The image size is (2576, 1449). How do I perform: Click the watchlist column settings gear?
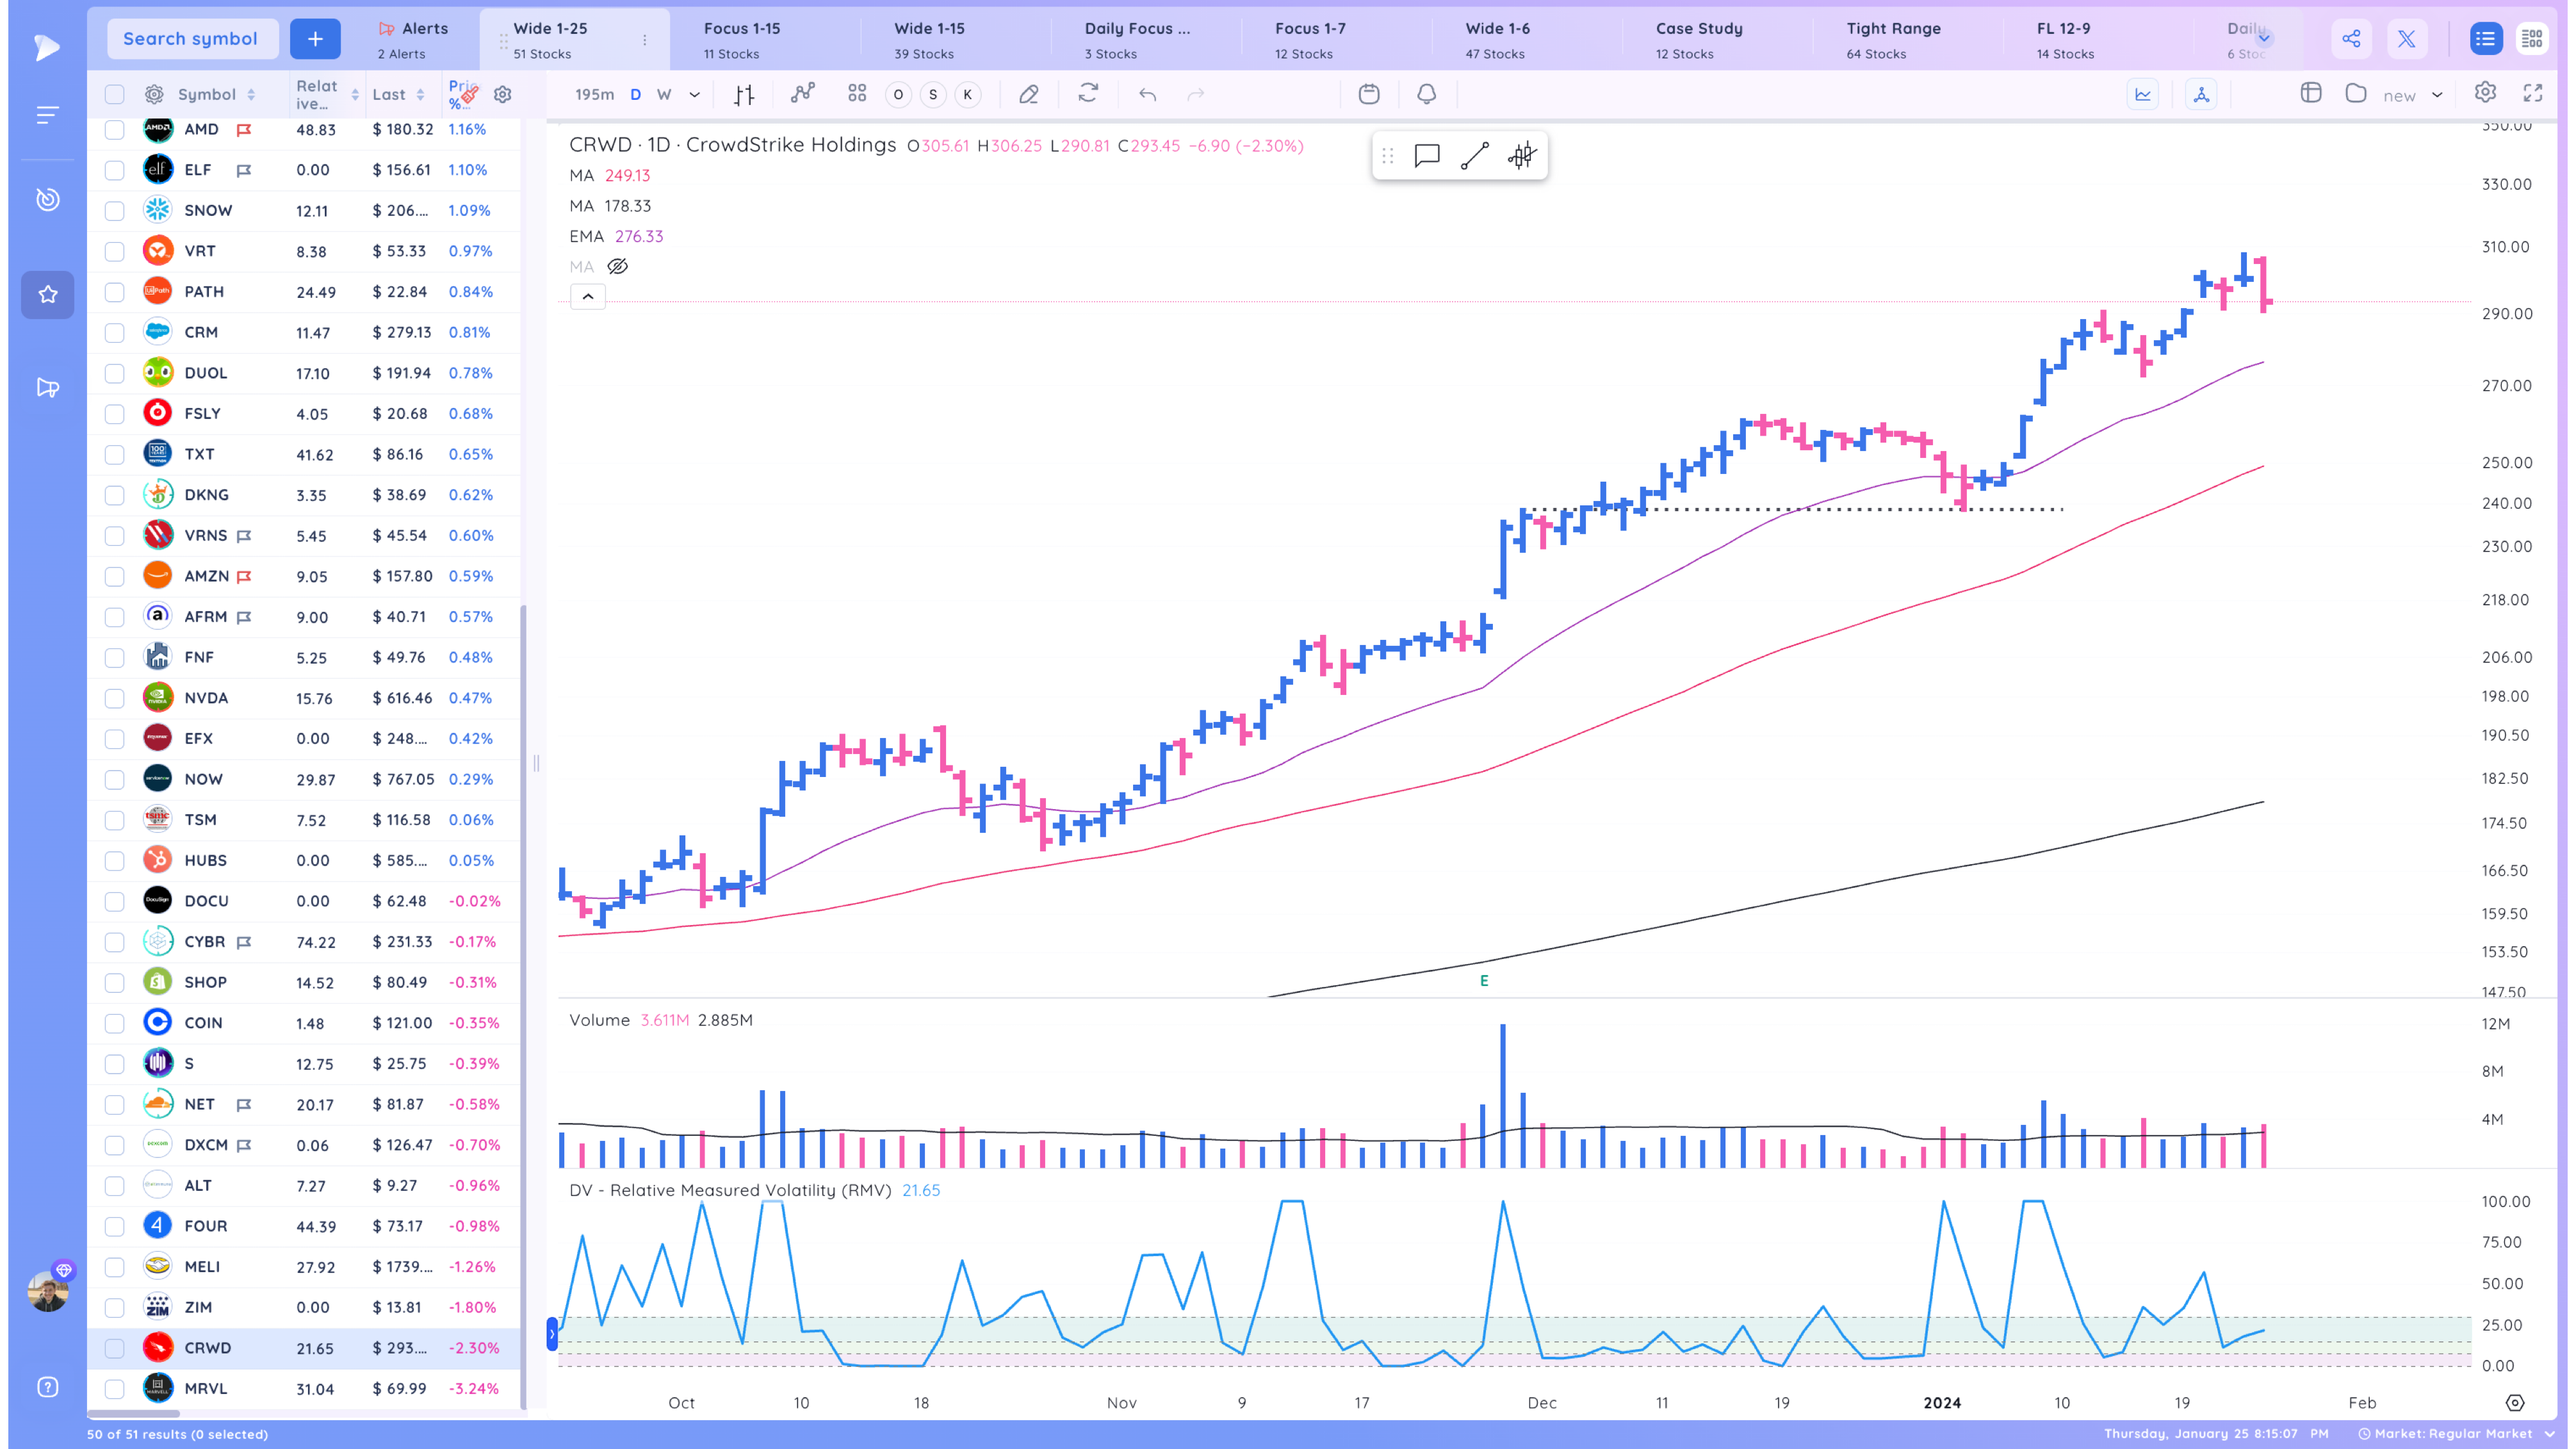503,95
